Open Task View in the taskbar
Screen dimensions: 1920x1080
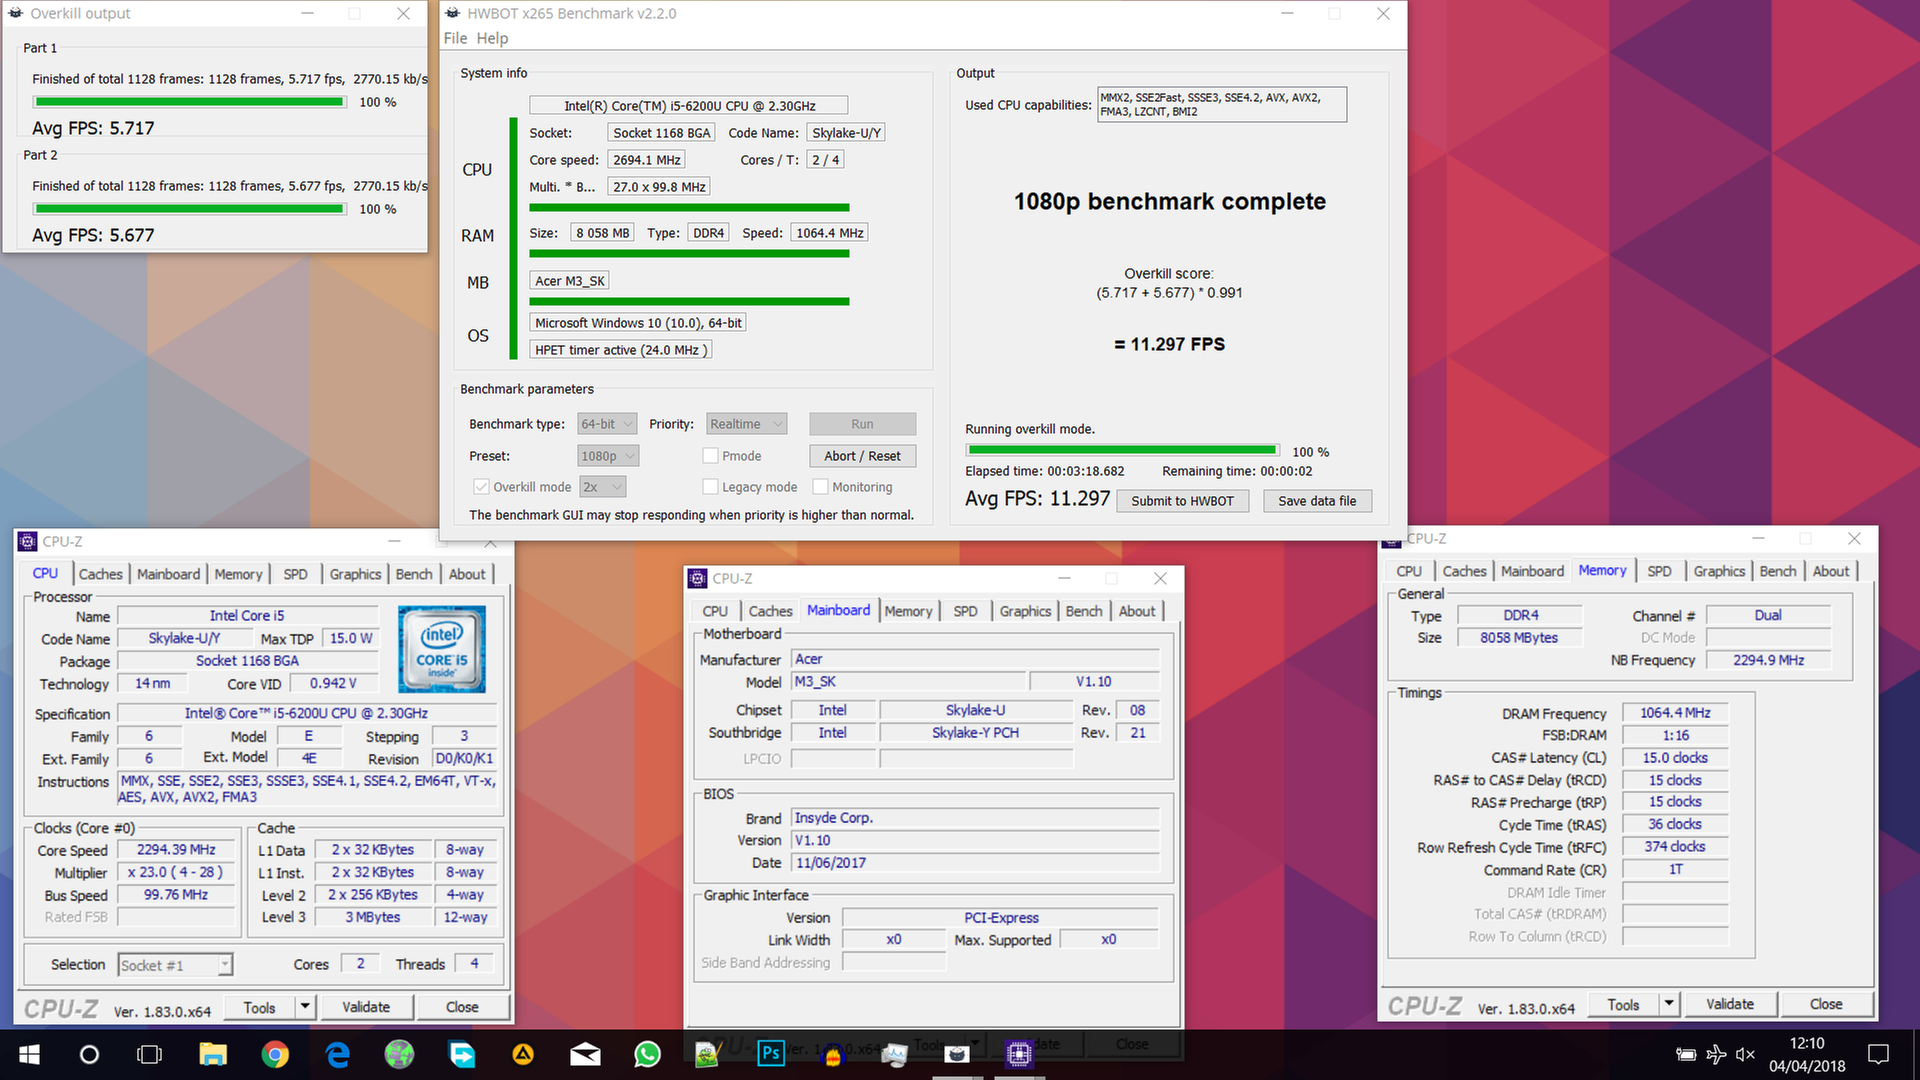pos(149,1054)
